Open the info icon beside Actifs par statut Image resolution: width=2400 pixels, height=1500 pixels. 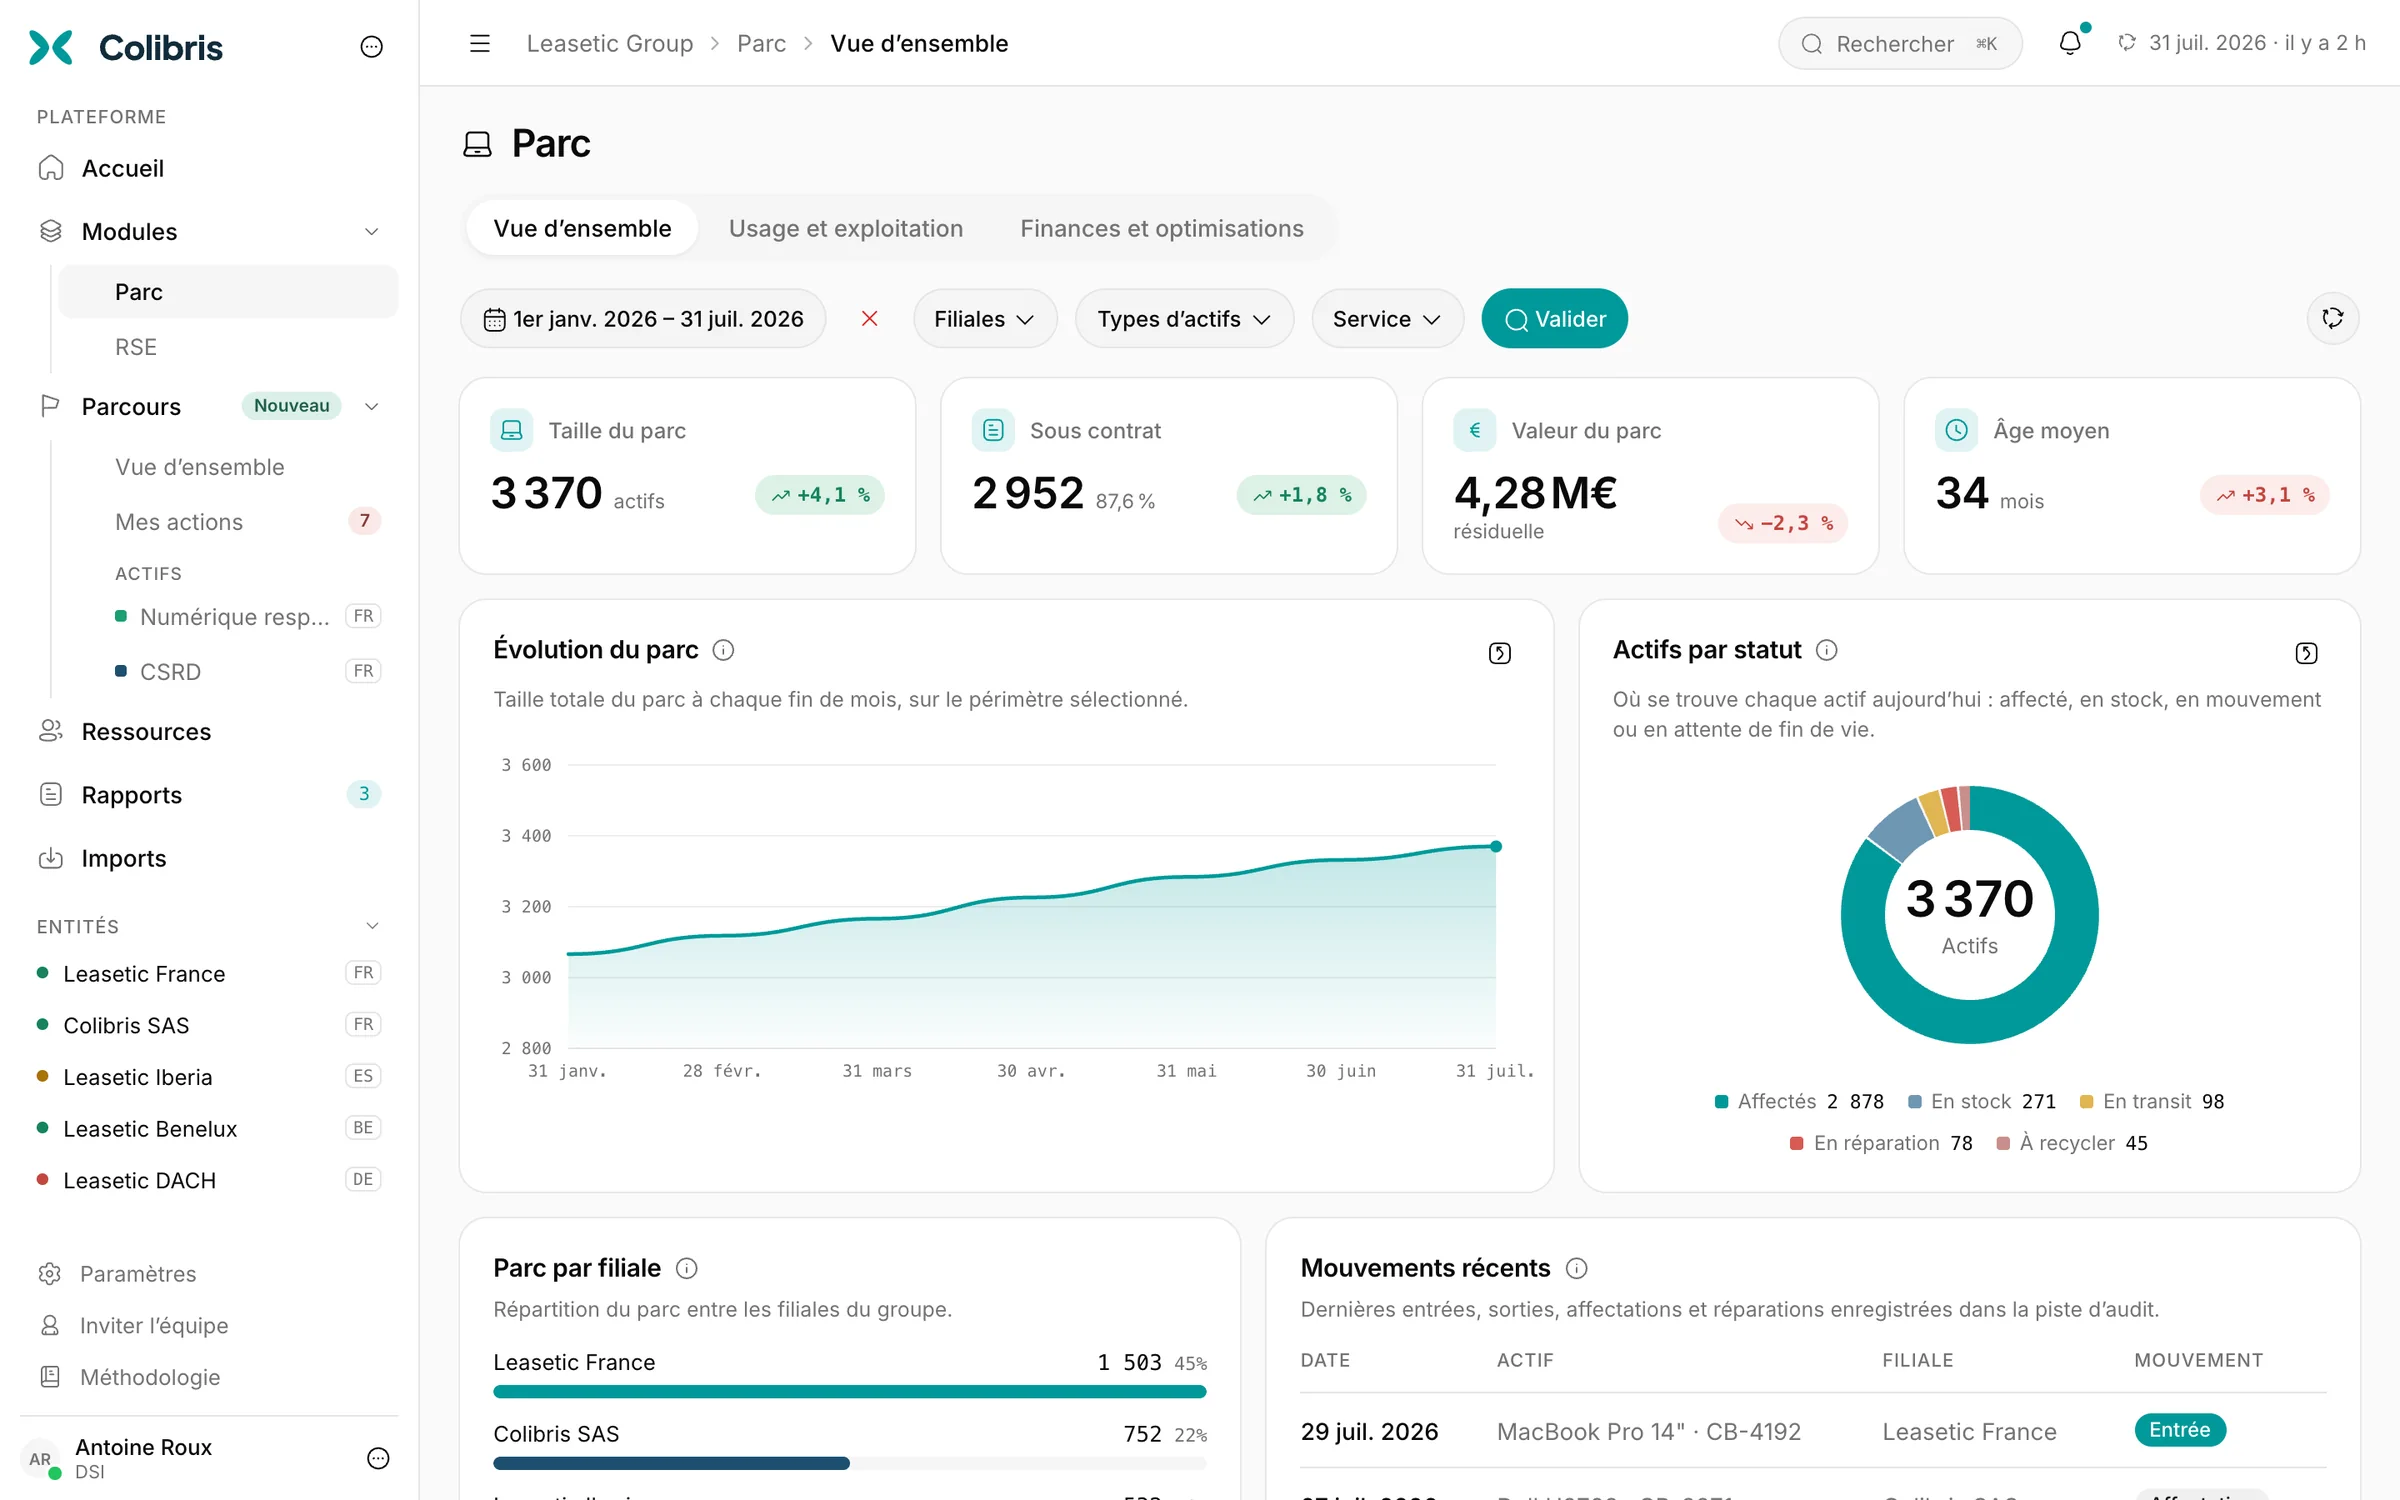(x=1827, y=650)
